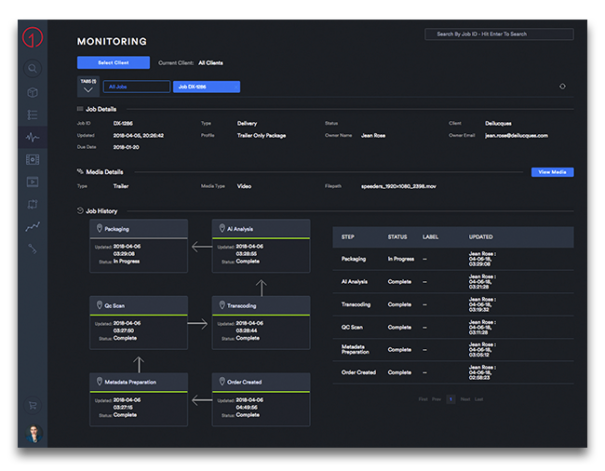This screenshot has width=605, height=471.
Task: Select the QC Scan row in the table
Action: [453, 327]
